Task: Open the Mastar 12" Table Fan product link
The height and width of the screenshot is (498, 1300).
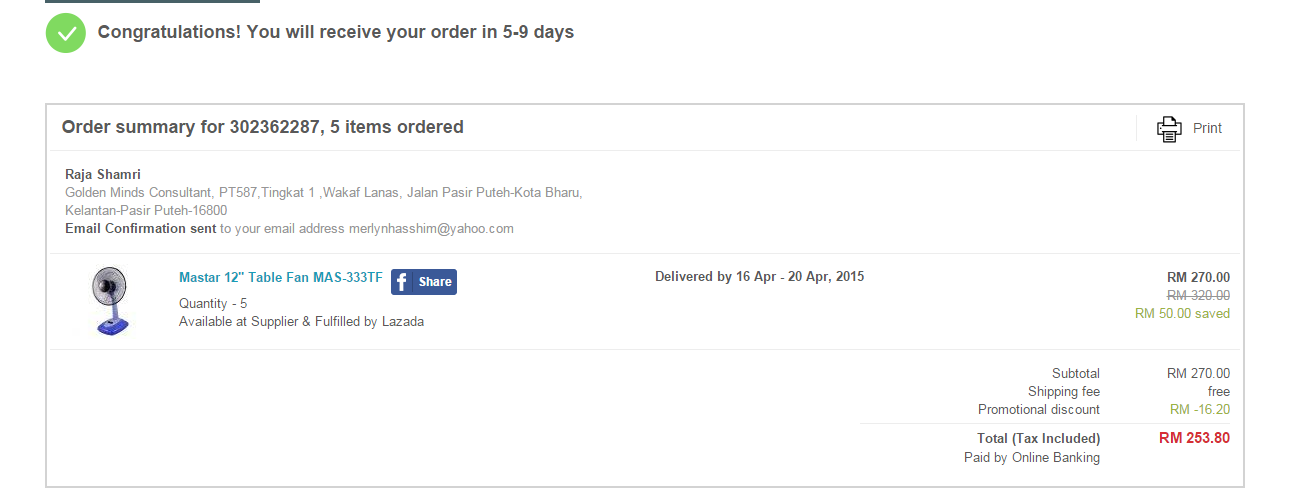Action: coord(280,278)
